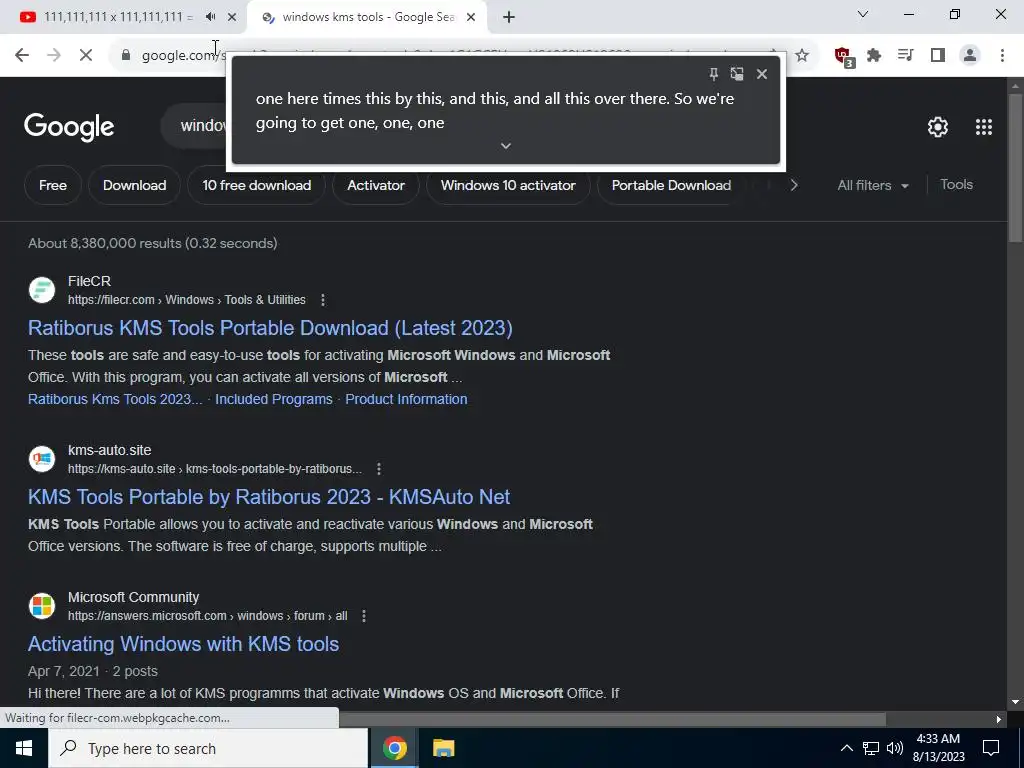Select the 10 free download chip
The height and width of the screenshot is (768, 1024).
[257, 185]
